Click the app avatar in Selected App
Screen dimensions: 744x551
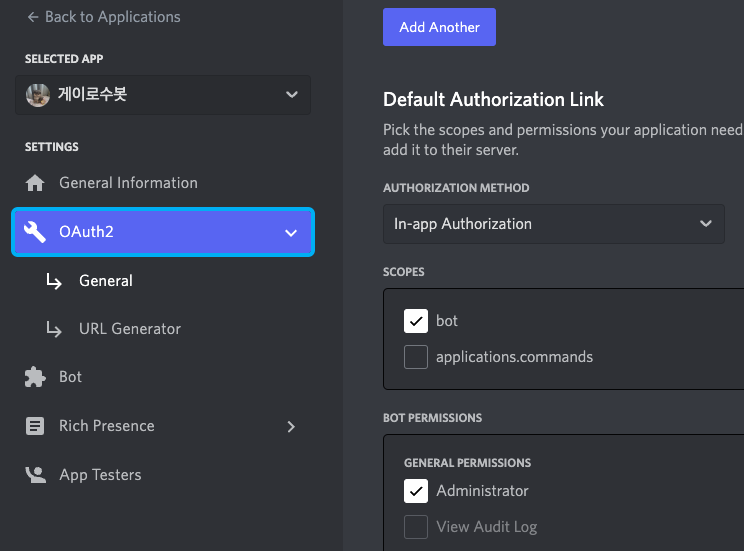point(38,95)
